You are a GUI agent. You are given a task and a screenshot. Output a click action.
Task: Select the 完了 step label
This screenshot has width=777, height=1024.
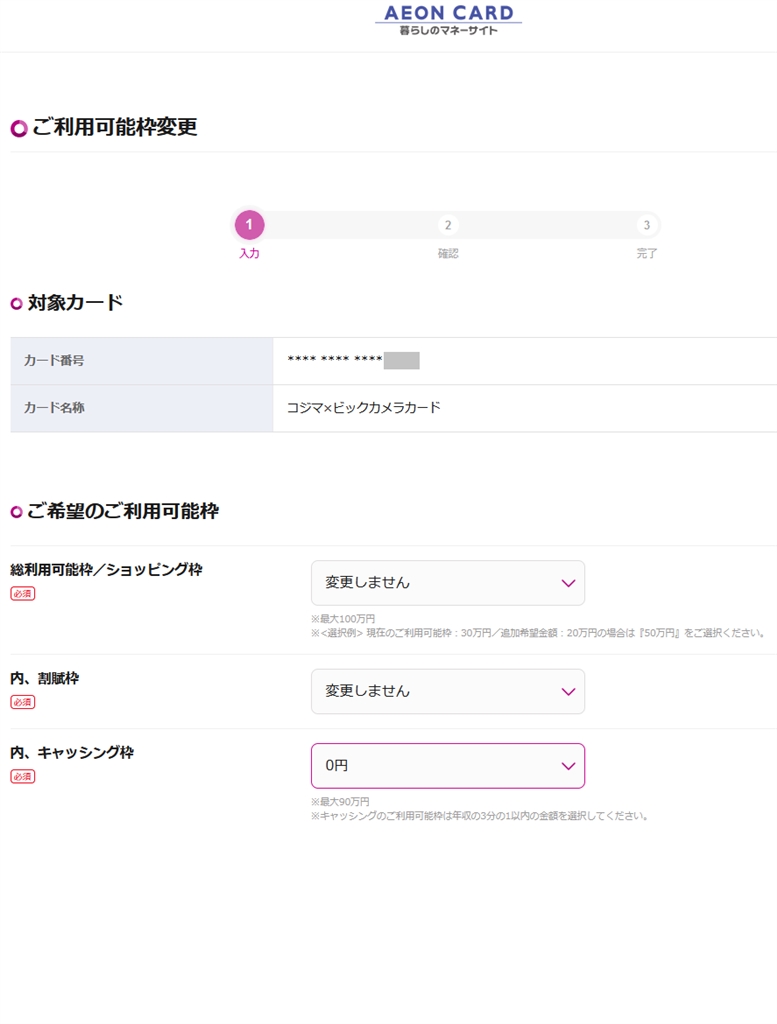647,254
